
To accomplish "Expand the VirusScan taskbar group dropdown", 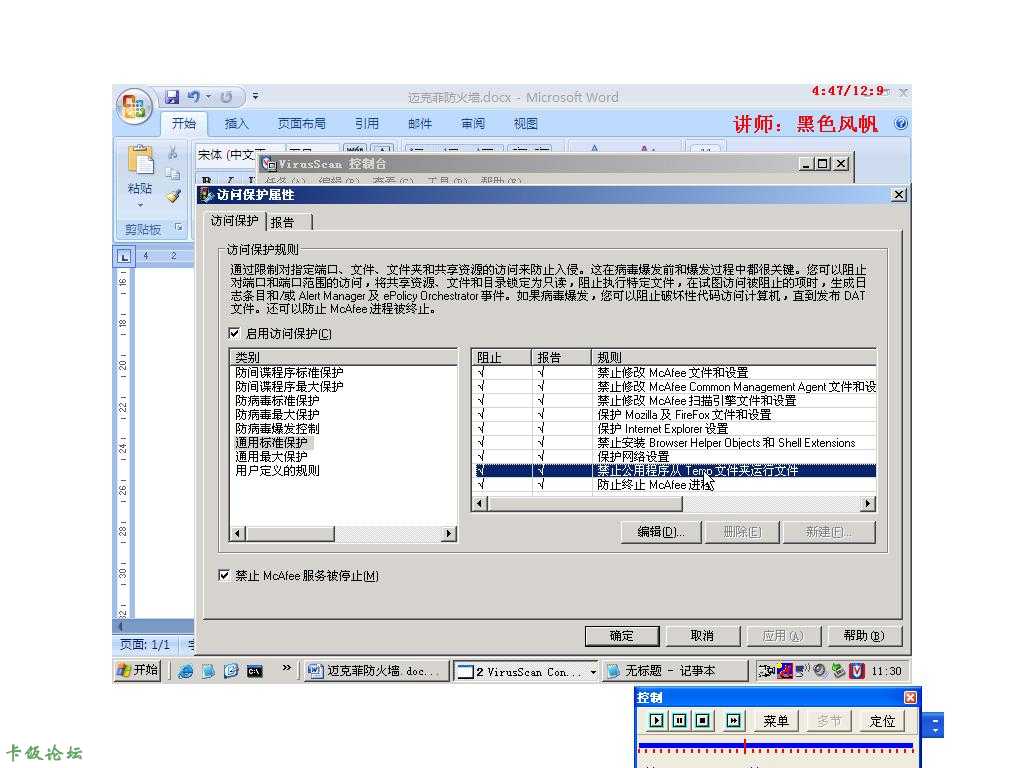I will [593, 671].
